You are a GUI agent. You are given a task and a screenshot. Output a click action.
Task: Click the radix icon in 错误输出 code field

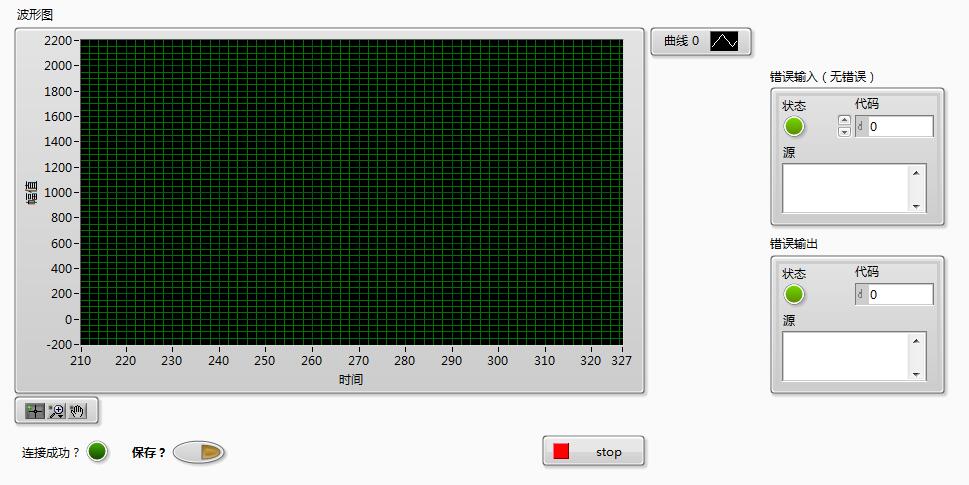click(x=861, y=295)
